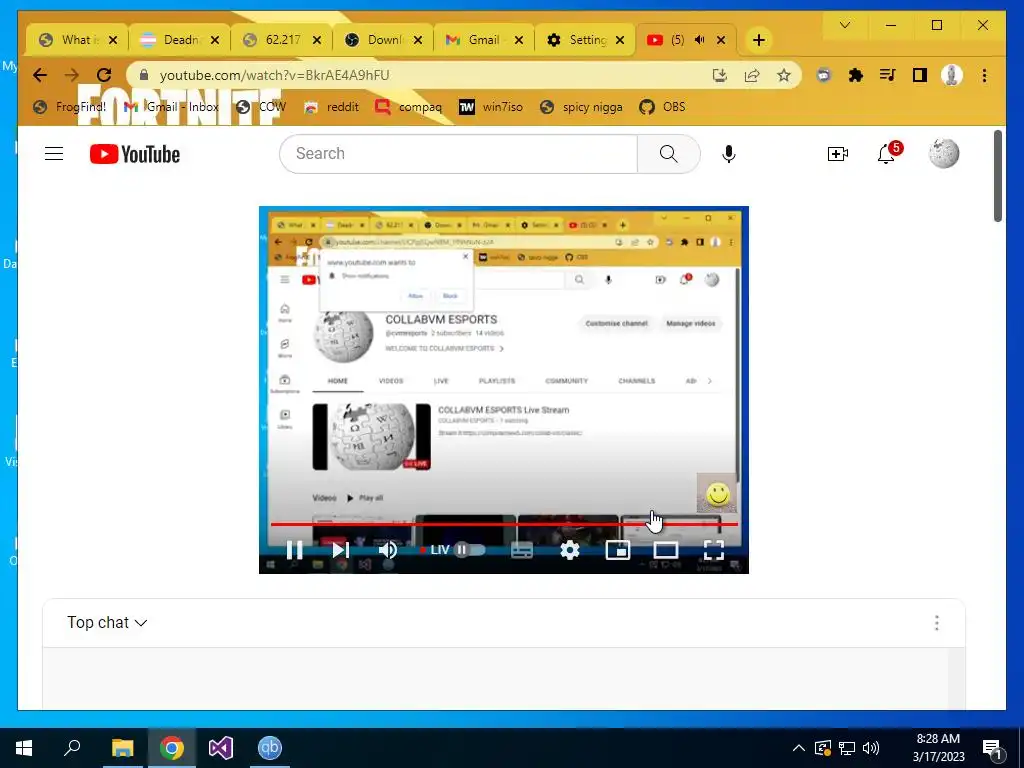Toggle subtitles/captions in video player

click(522, 551)
